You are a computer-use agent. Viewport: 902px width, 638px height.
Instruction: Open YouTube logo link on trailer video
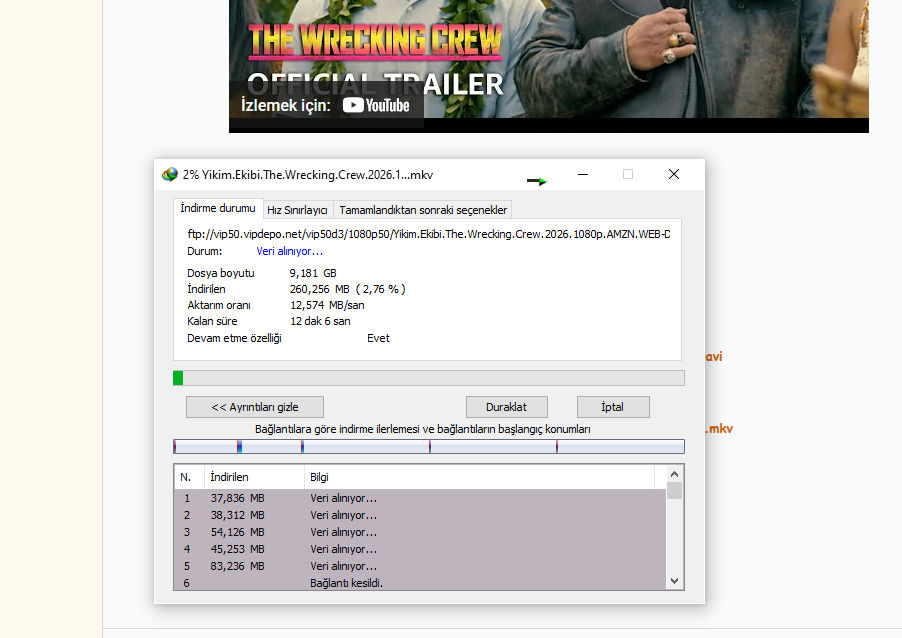coord(376,105)
